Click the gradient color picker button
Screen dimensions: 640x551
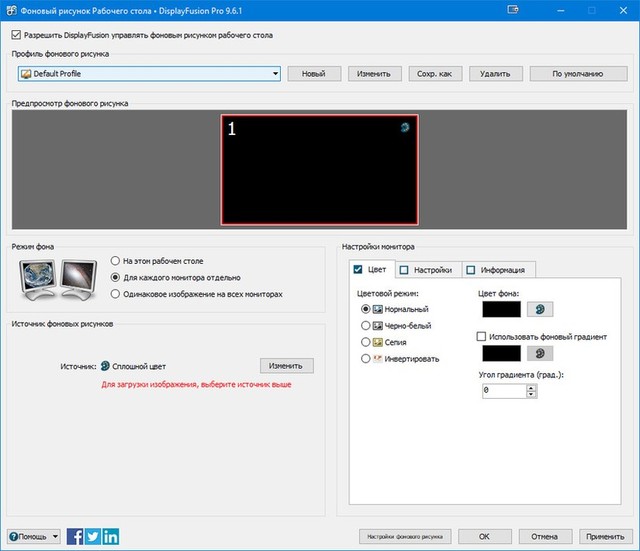click(x=540, y=353)
